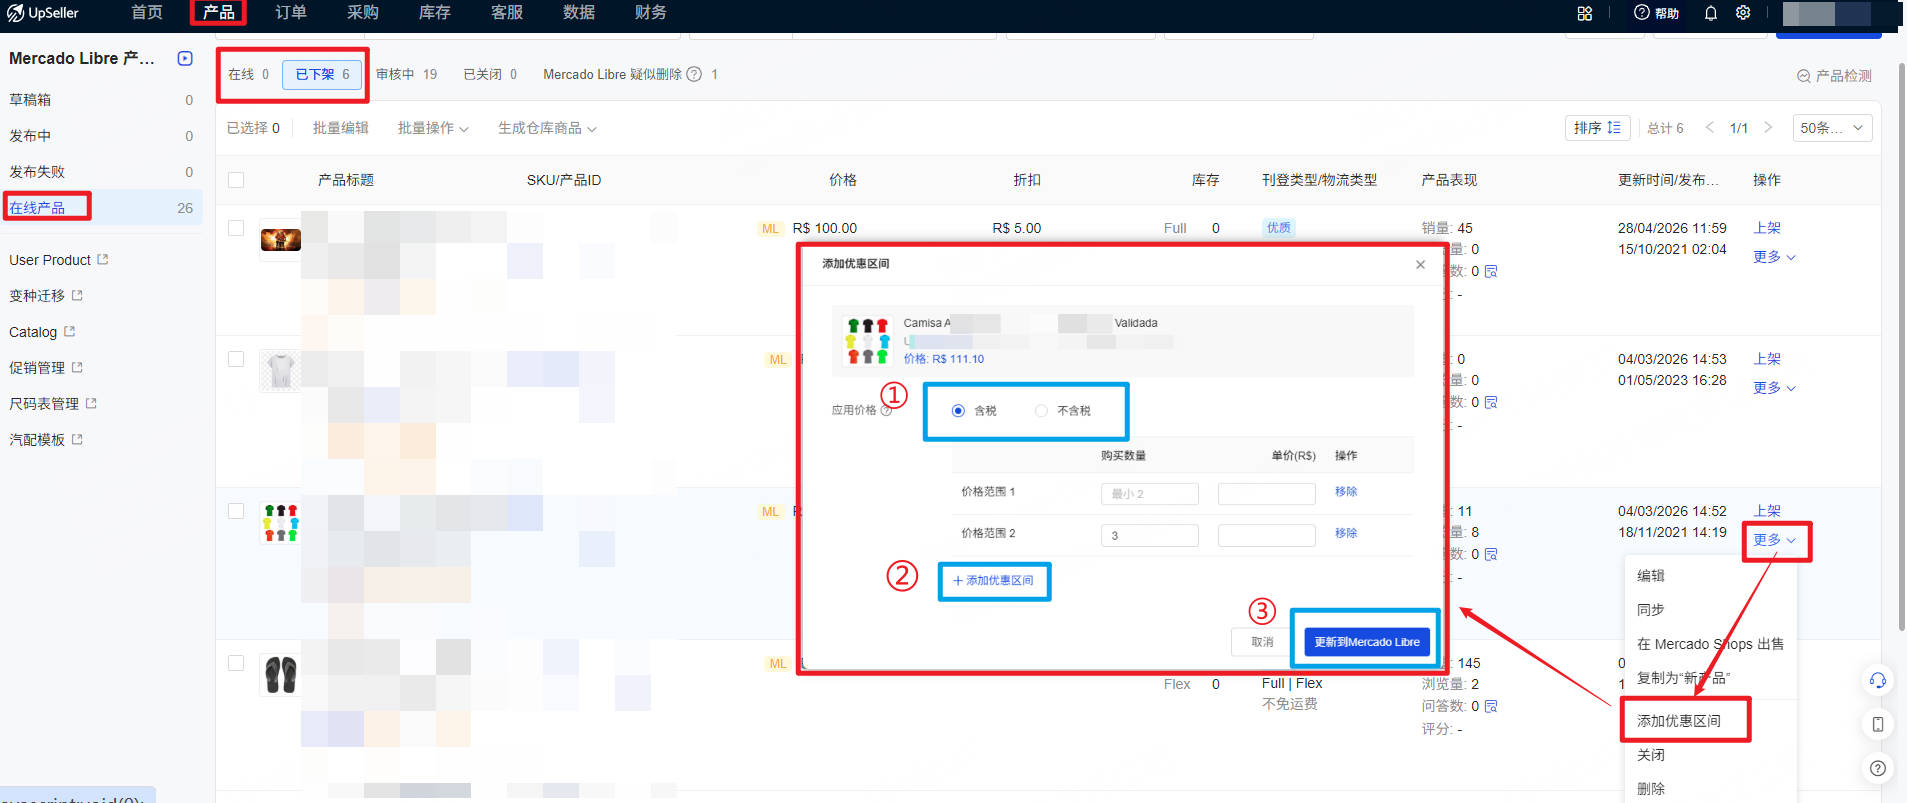
Task: Click the 问答数 icon in the flip-flops row
Action: [x=1491, y=706]
